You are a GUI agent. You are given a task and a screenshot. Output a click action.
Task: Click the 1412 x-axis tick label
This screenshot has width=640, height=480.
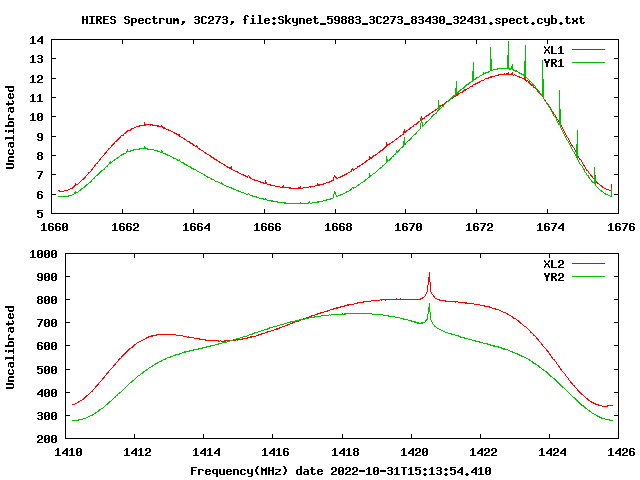pyautogui.click(x=137, y=452)
